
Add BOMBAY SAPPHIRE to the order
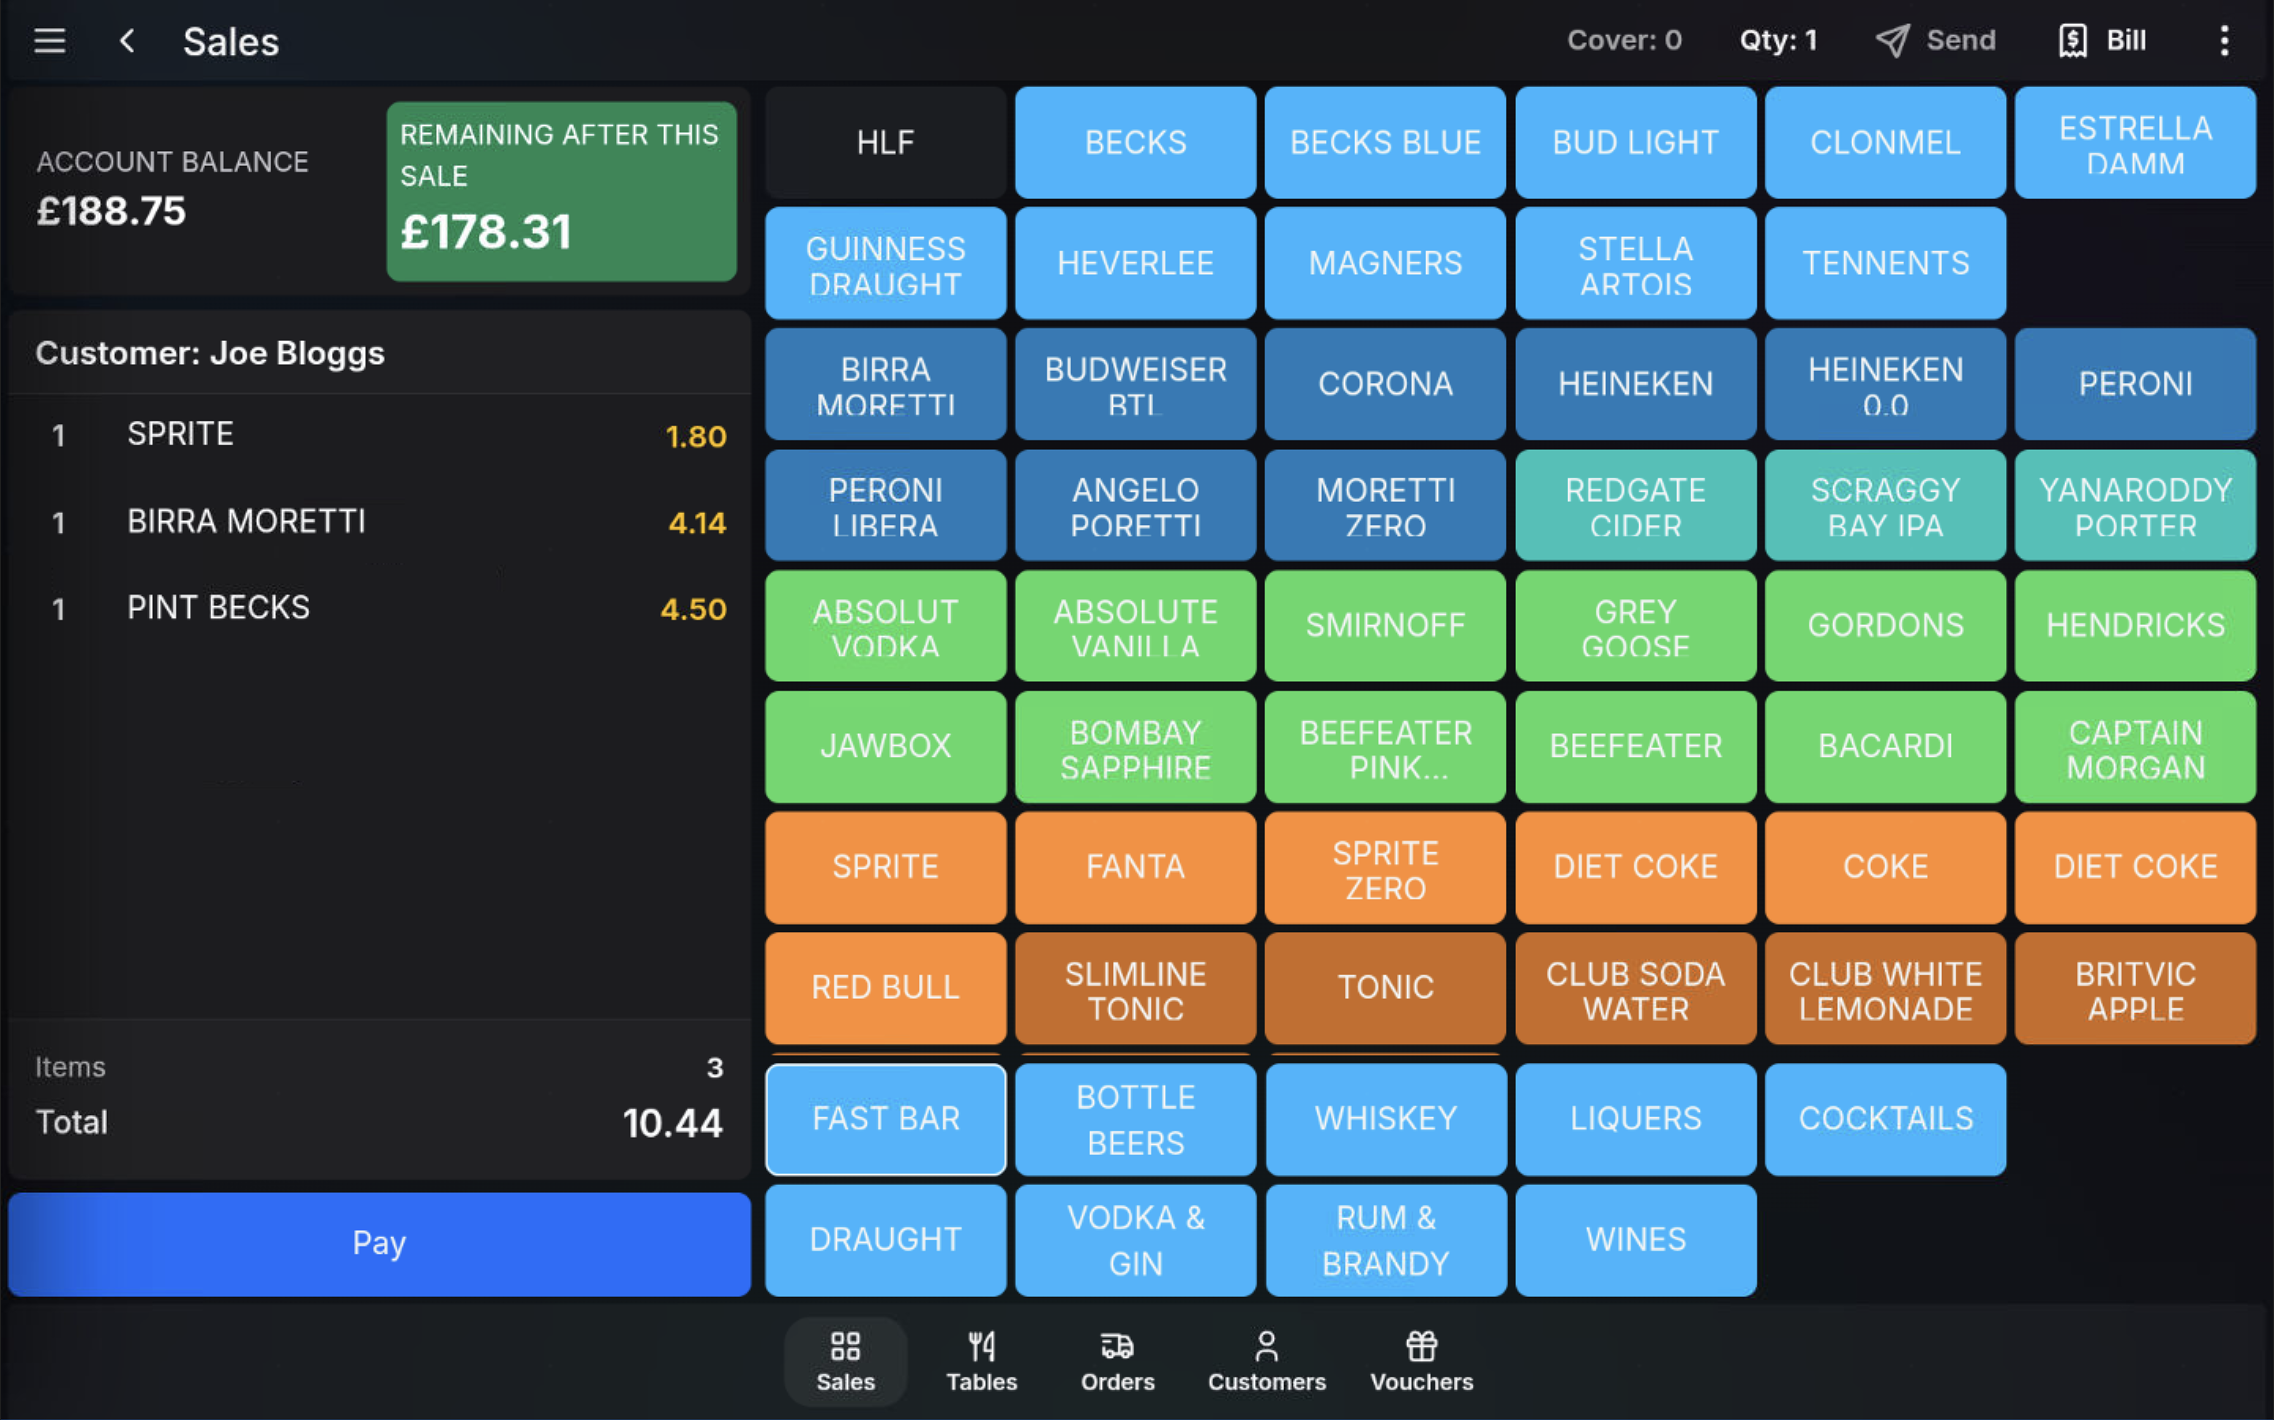1136,747
